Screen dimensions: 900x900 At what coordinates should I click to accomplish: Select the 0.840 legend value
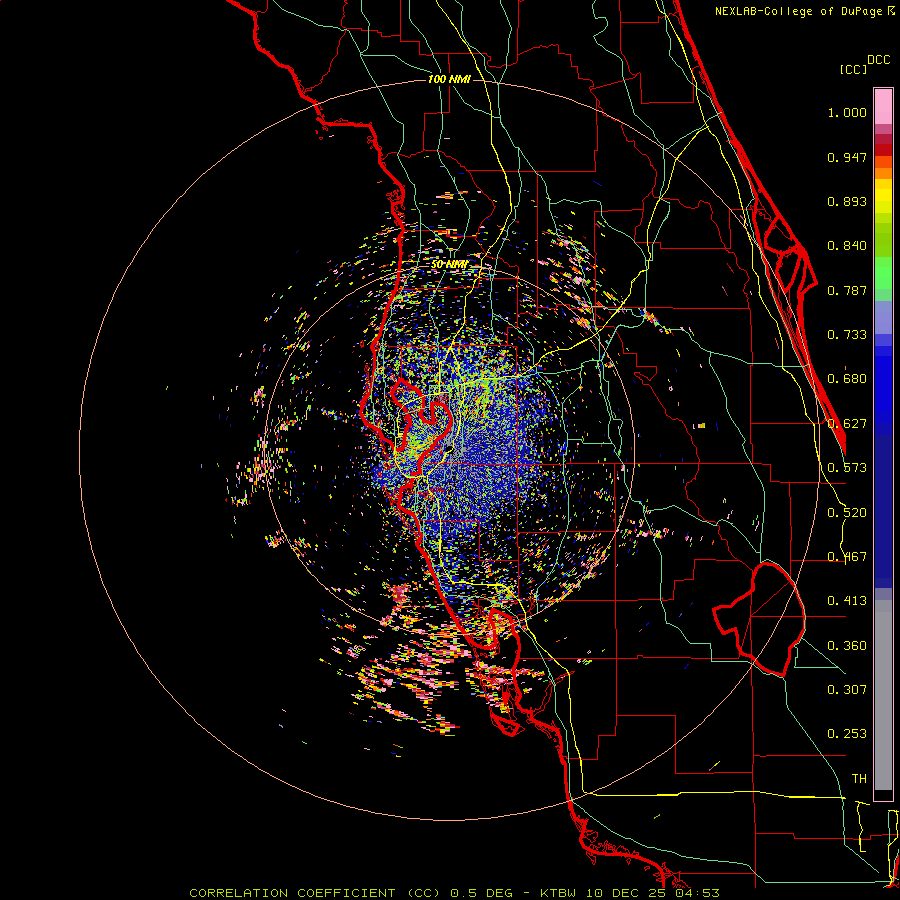coord(847,246)
